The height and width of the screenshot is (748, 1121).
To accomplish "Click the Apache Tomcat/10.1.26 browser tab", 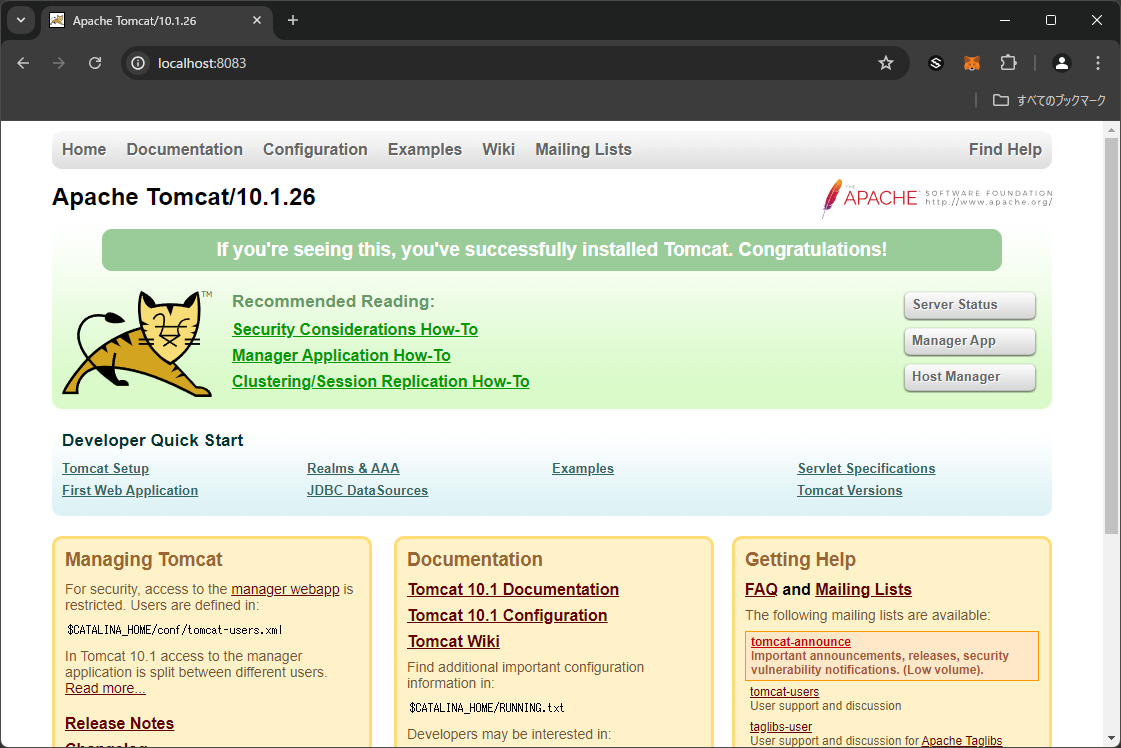I will (x=150, y=20).
